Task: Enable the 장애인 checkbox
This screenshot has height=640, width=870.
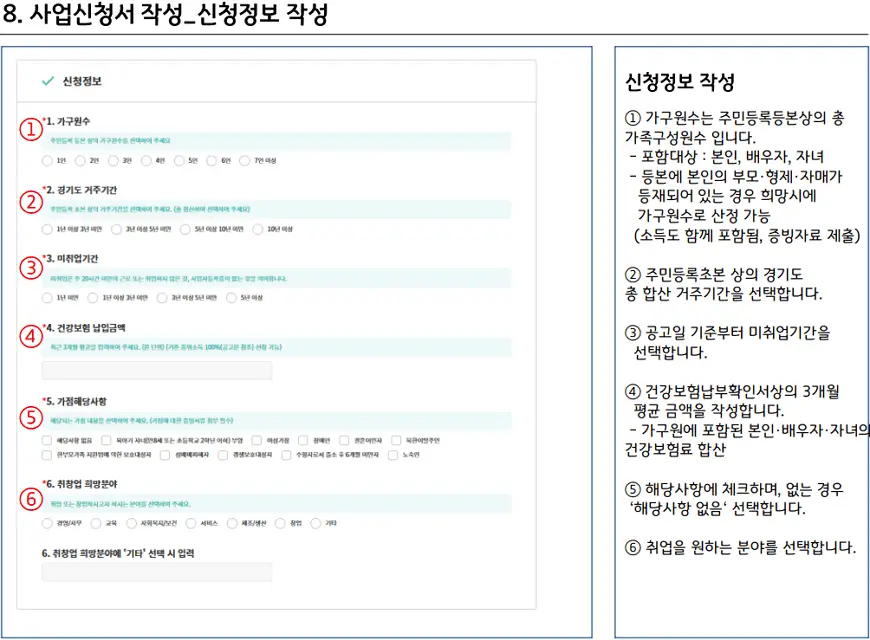Action: 301,439
